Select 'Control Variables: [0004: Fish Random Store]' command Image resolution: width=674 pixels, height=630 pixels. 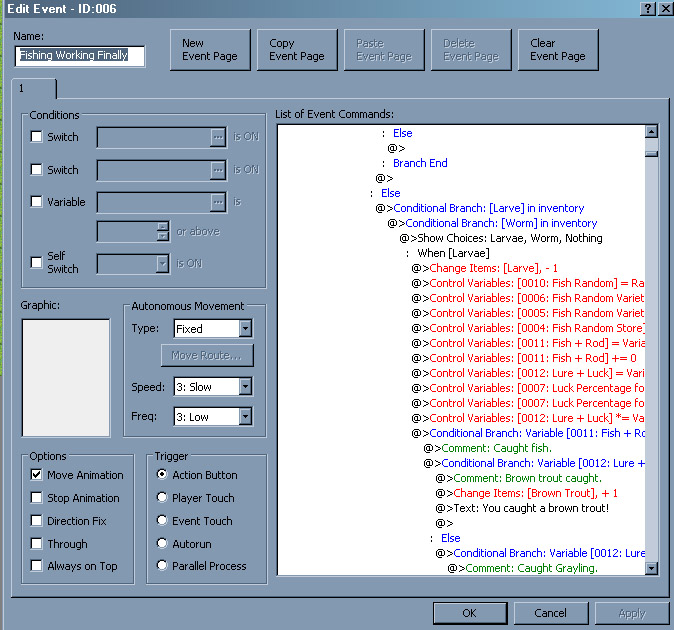pyautogui.click(x=528, y=328)
